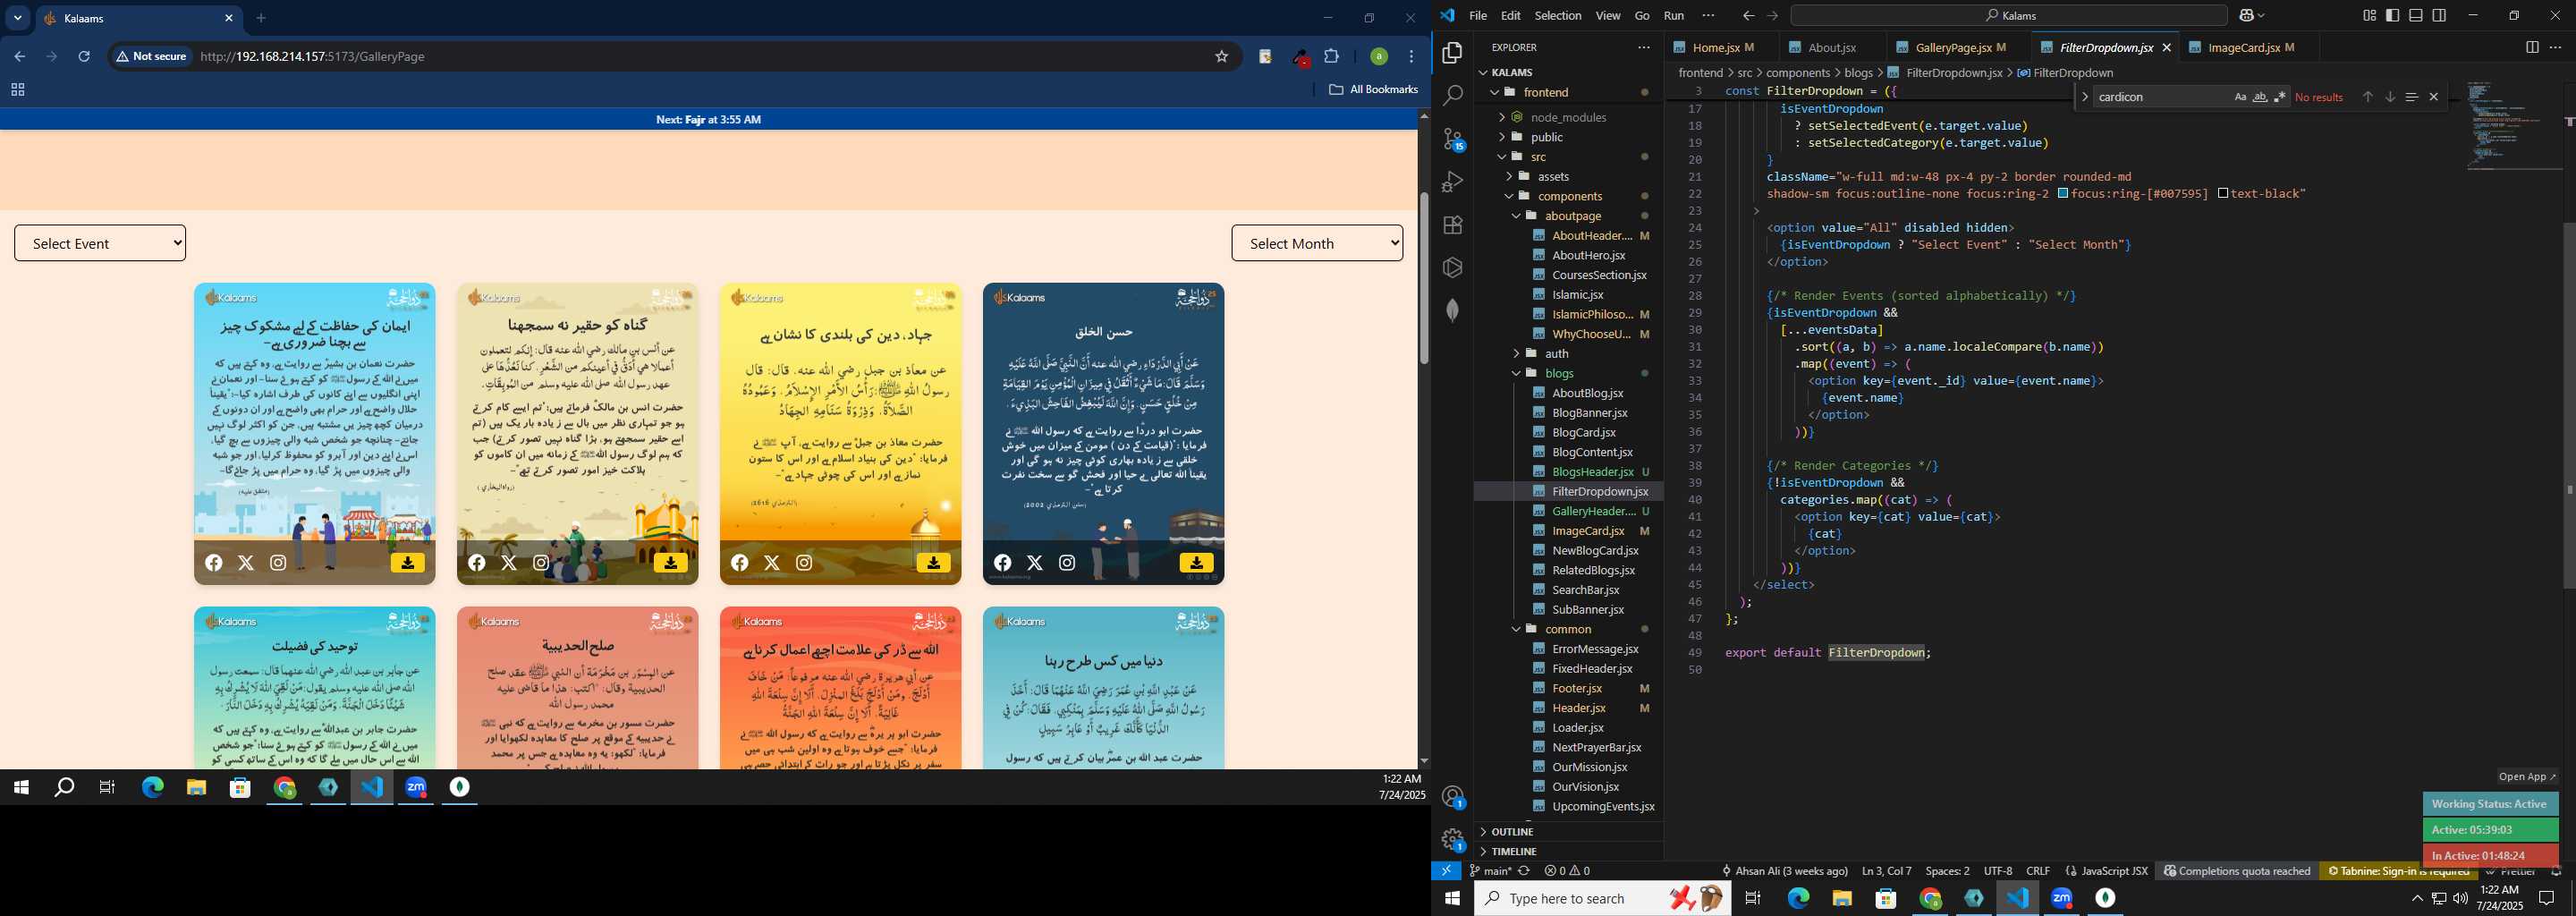Expand Toggle Replace chevron in find widget
This screenshot has width=2576, height=916.
point(2084,97)
